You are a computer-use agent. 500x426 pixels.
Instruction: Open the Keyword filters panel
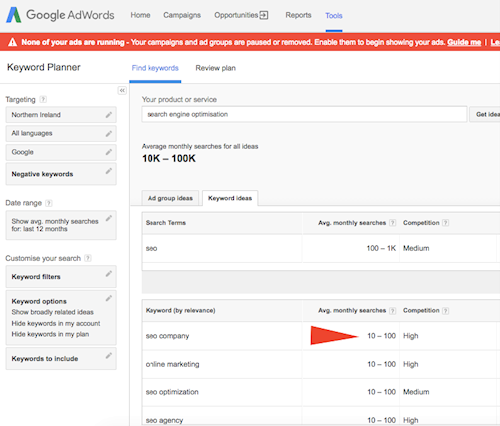(61, 276)
